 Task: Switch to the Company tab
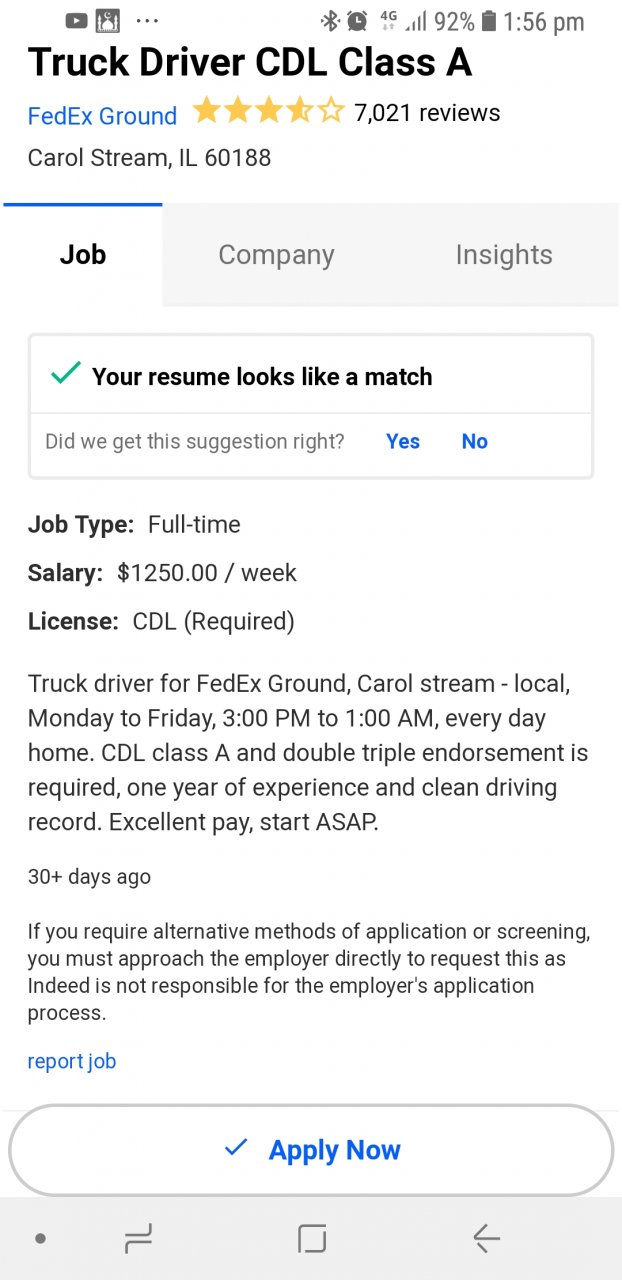point(276,255)
